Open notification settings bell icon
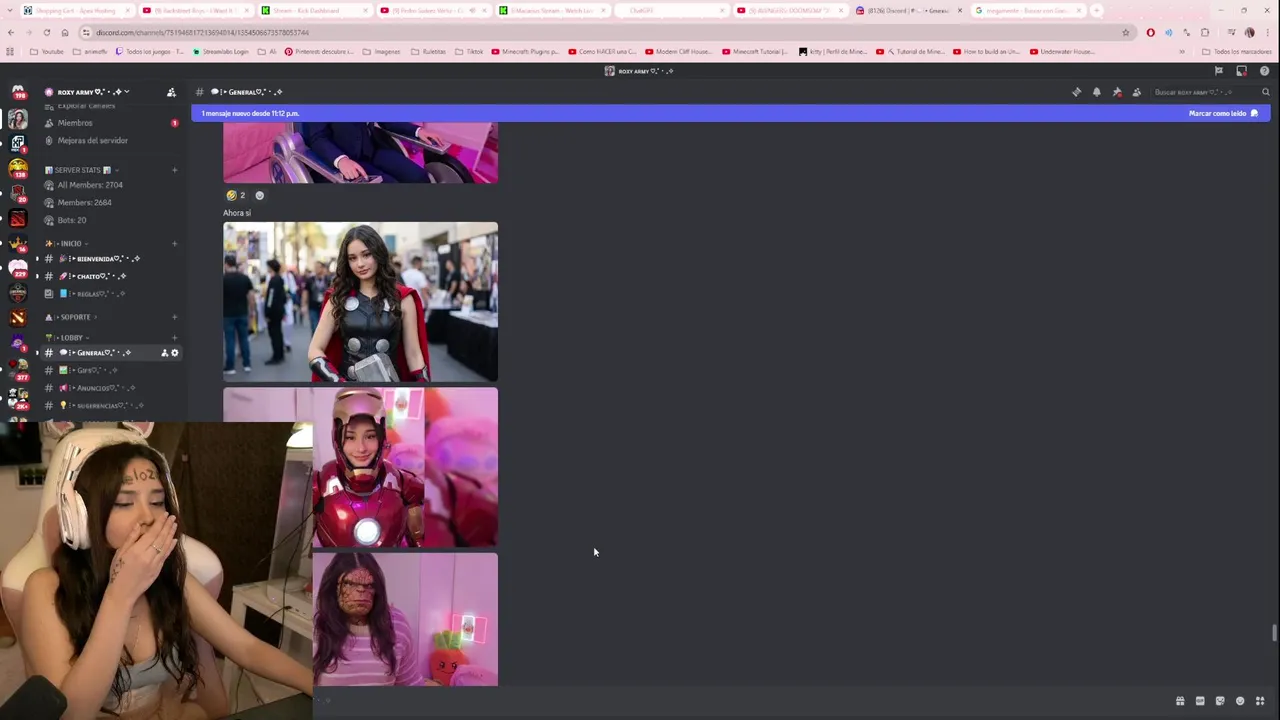 point(1096,92)
